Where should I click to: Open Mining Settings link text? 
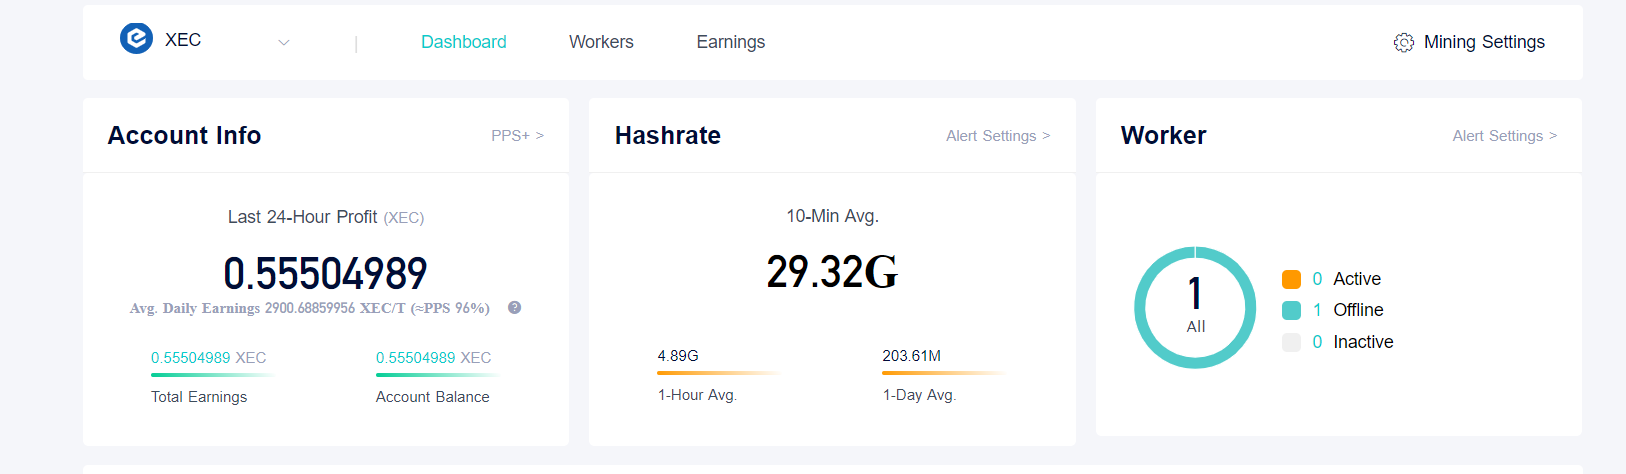click(1484, 42)
